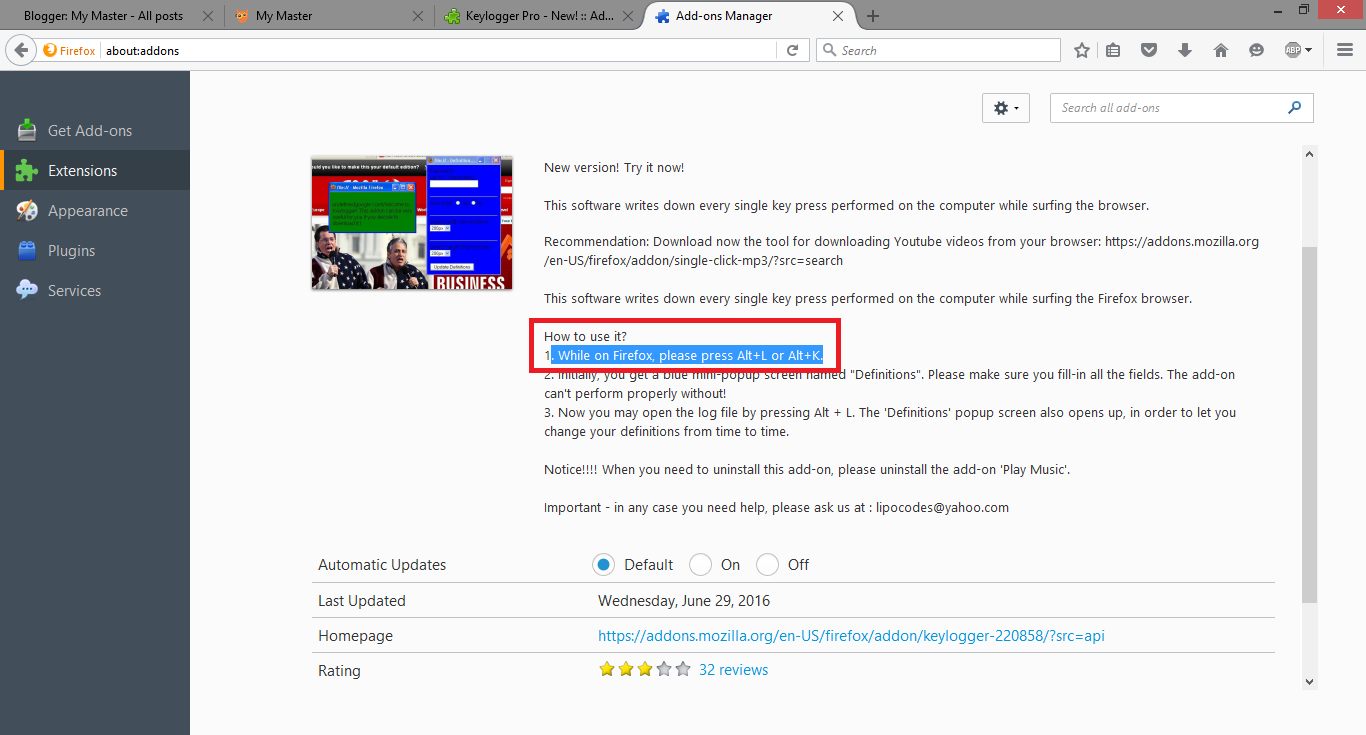Expand the ABP toolbar dropdown arrow
Image resolution: width=1366 pixels, height=735 pixels.
(1309, 50)
